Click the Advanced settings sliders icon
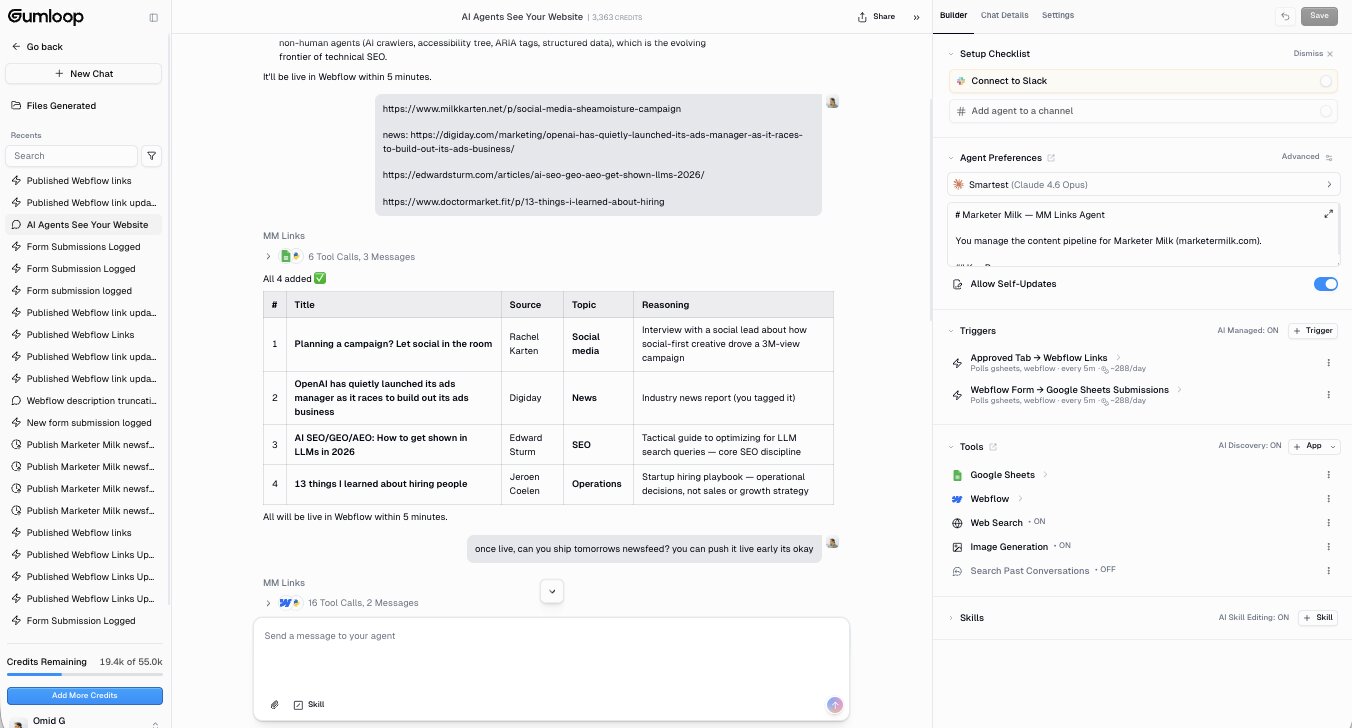 click(1329, 157)
